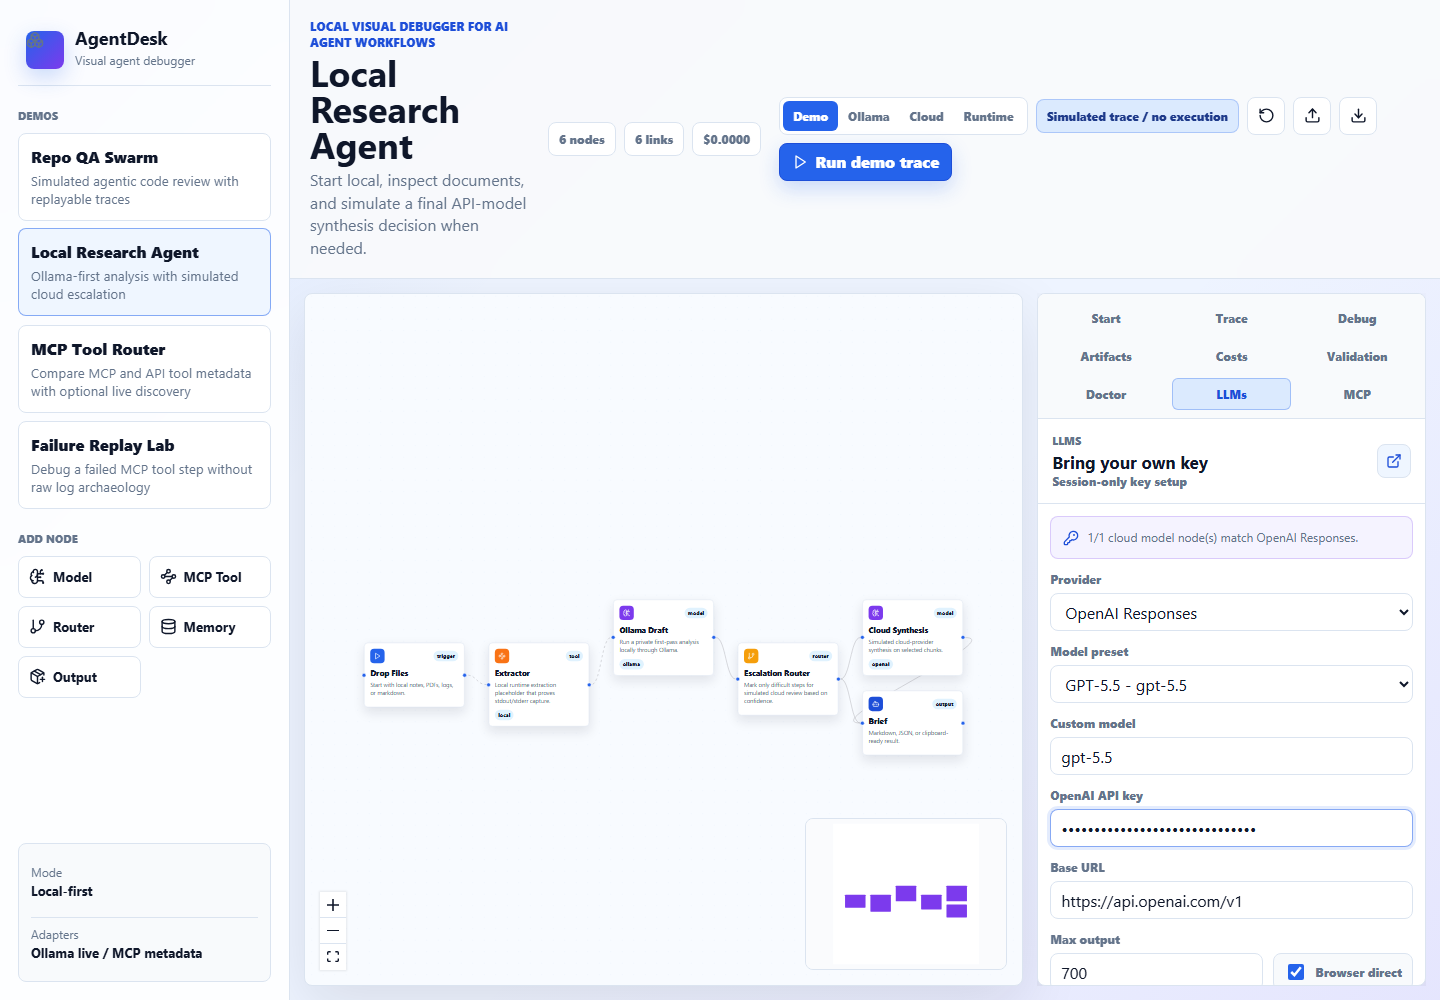This screenshot has height=1000, width=1440.
Task: Click the Max output field
Action: [1156, 970]
